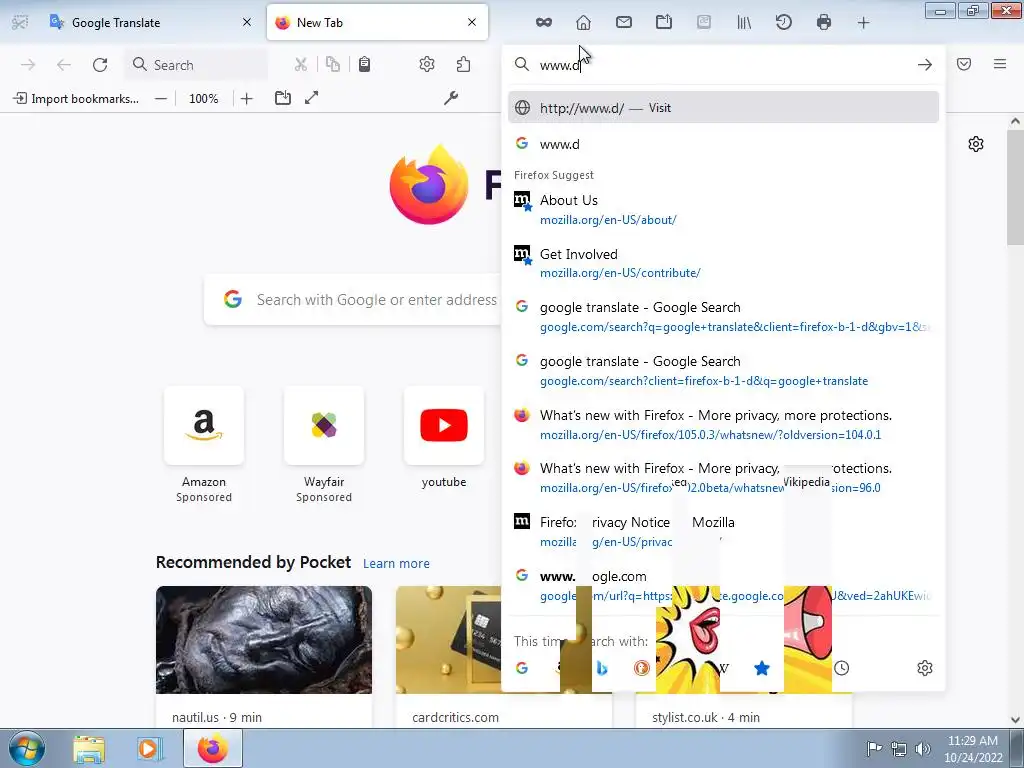Click page Search with Google box

pyautogui.click(x=354, y=300)
